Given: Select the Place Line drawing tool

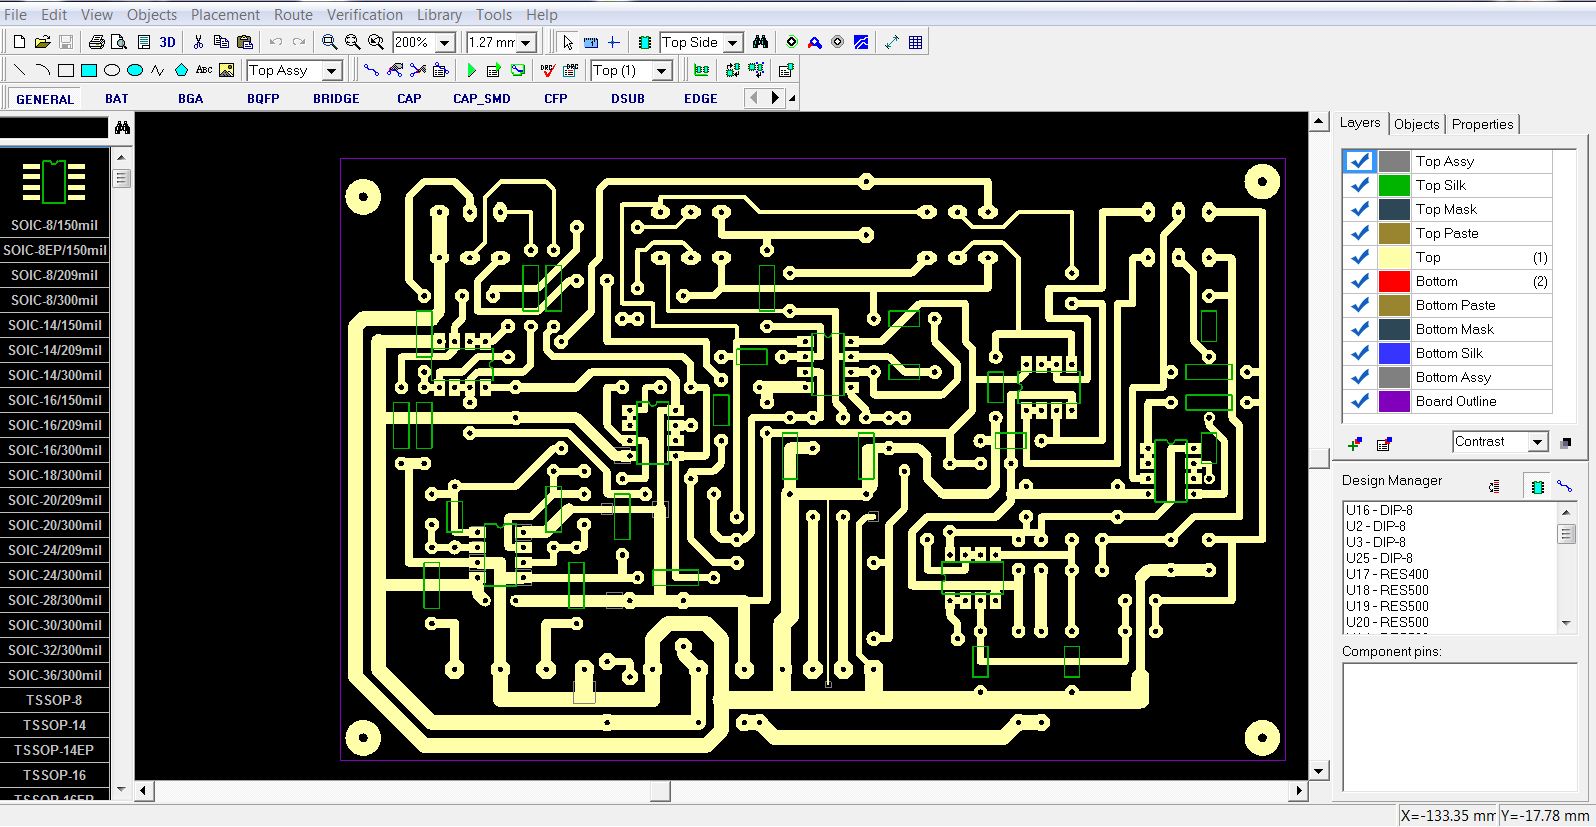Looking at the screenshot, I should tap(19, 70).
